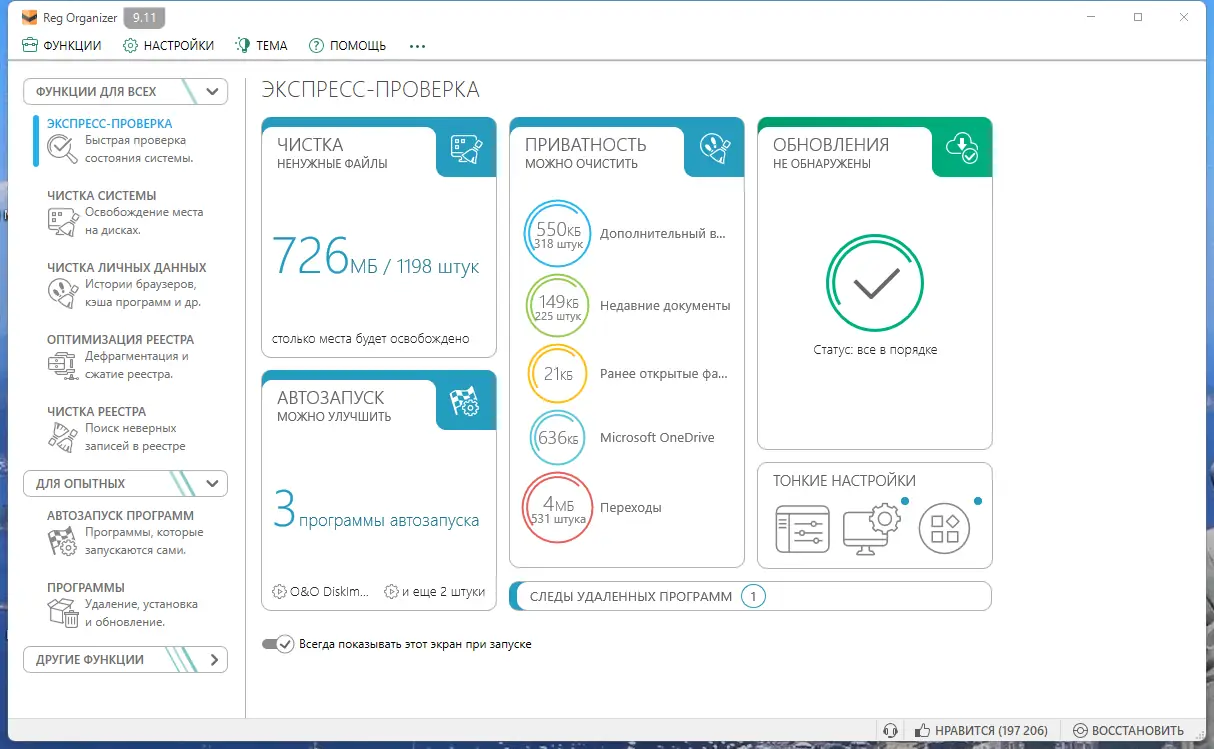This screenshot has height=749, width=1214.
Task: Open the Чистка системы section
Action: pos(130,212)
